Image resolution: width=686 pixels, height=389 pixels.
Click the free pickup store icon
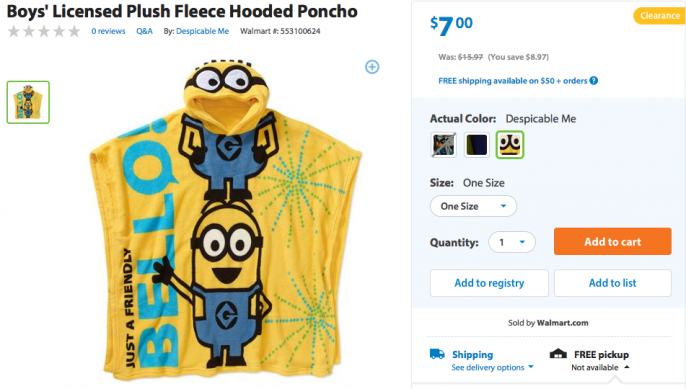tap(558, 353)
